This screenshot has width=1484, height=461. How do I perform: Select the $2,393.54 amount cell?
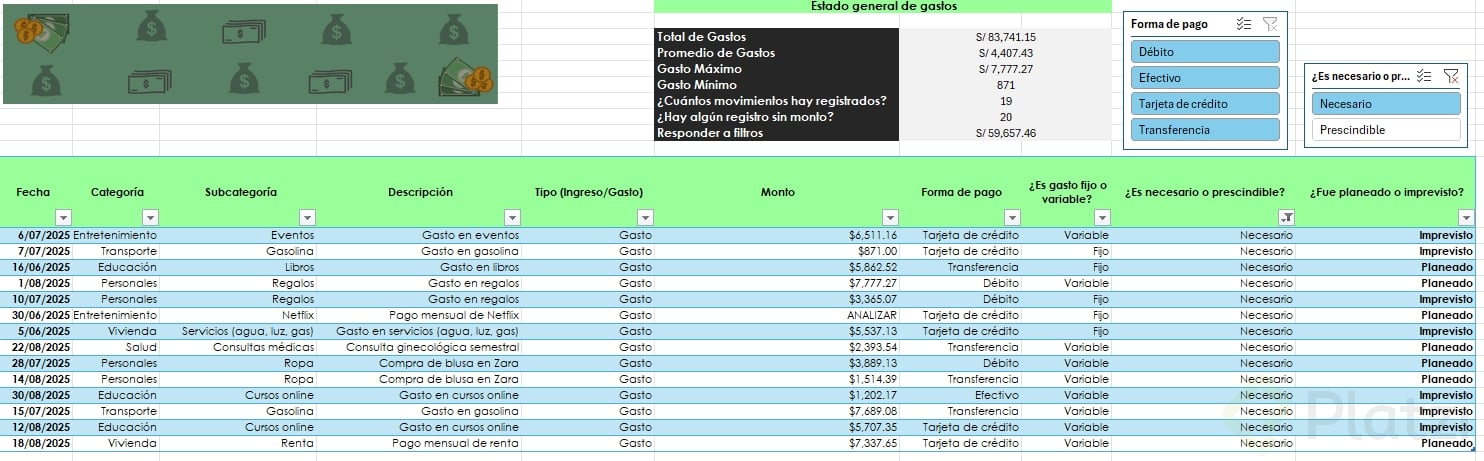pyautogui.click(x=777, y=347)
